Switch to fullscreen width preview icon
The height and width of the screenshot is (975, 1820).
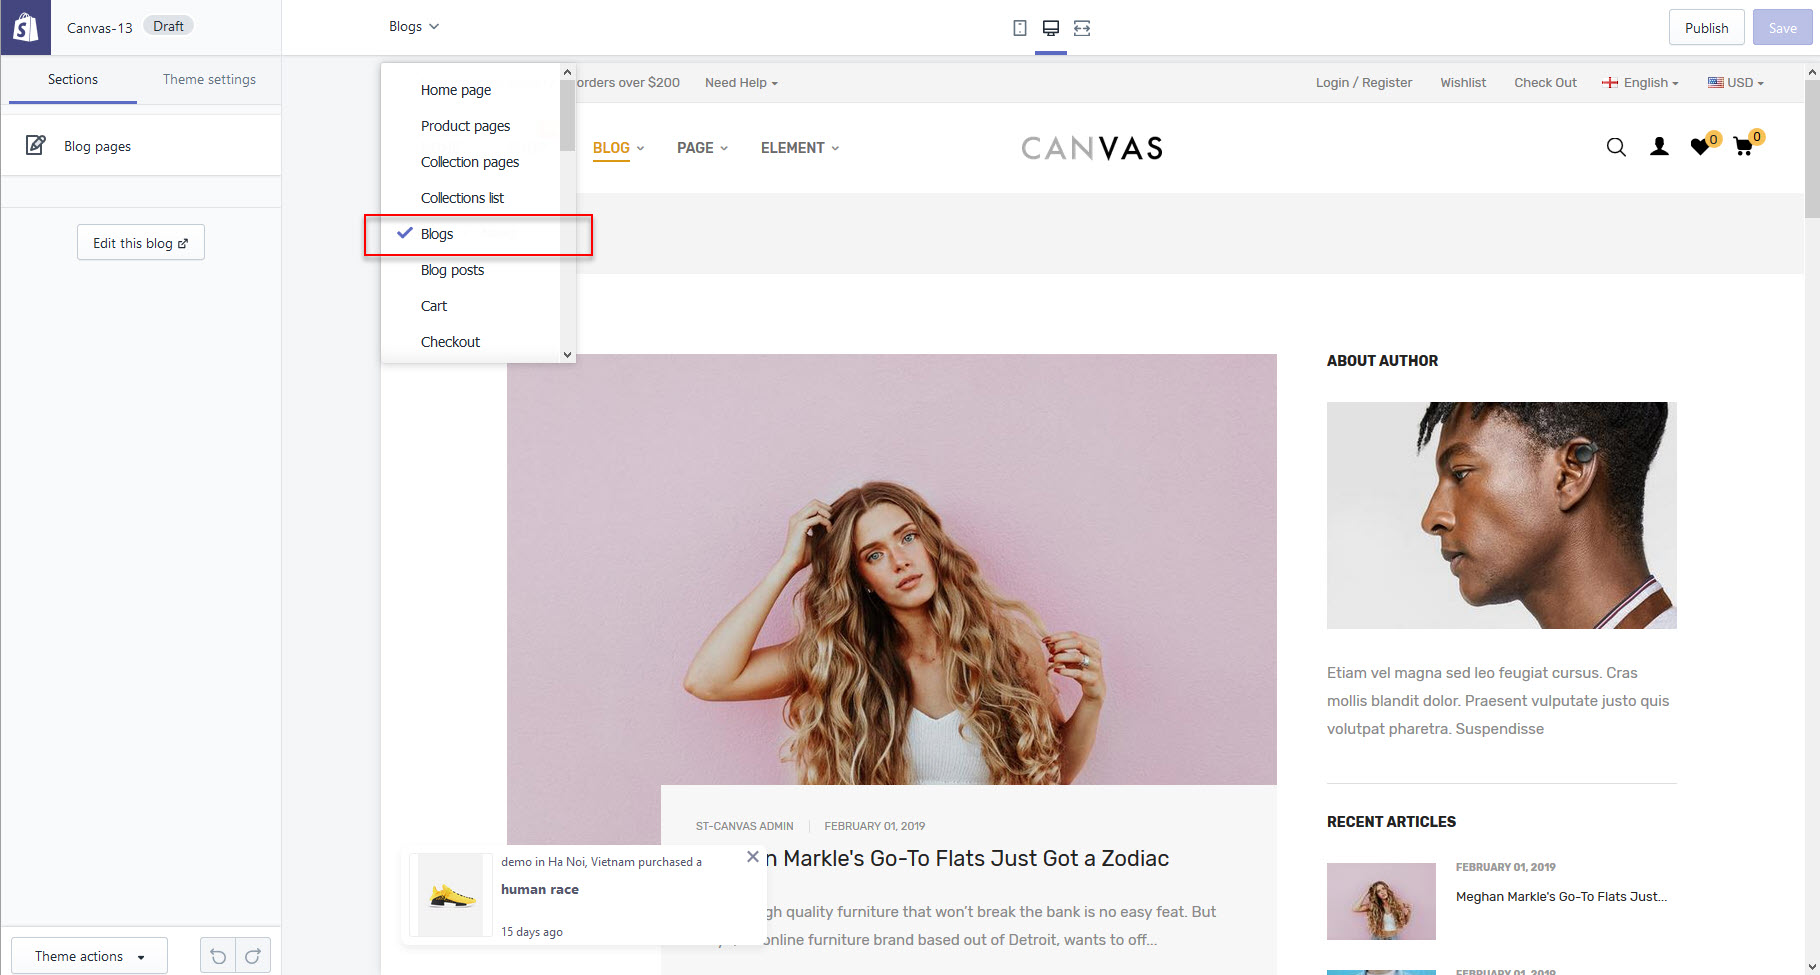tap(1082, 28)
